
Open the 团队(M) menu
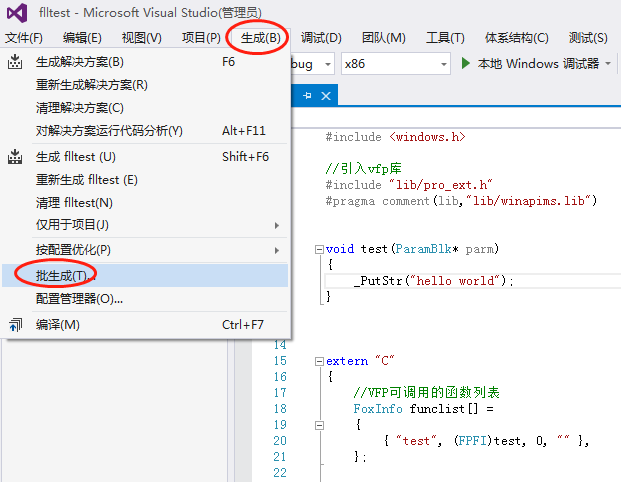click(x=384, y=38)
